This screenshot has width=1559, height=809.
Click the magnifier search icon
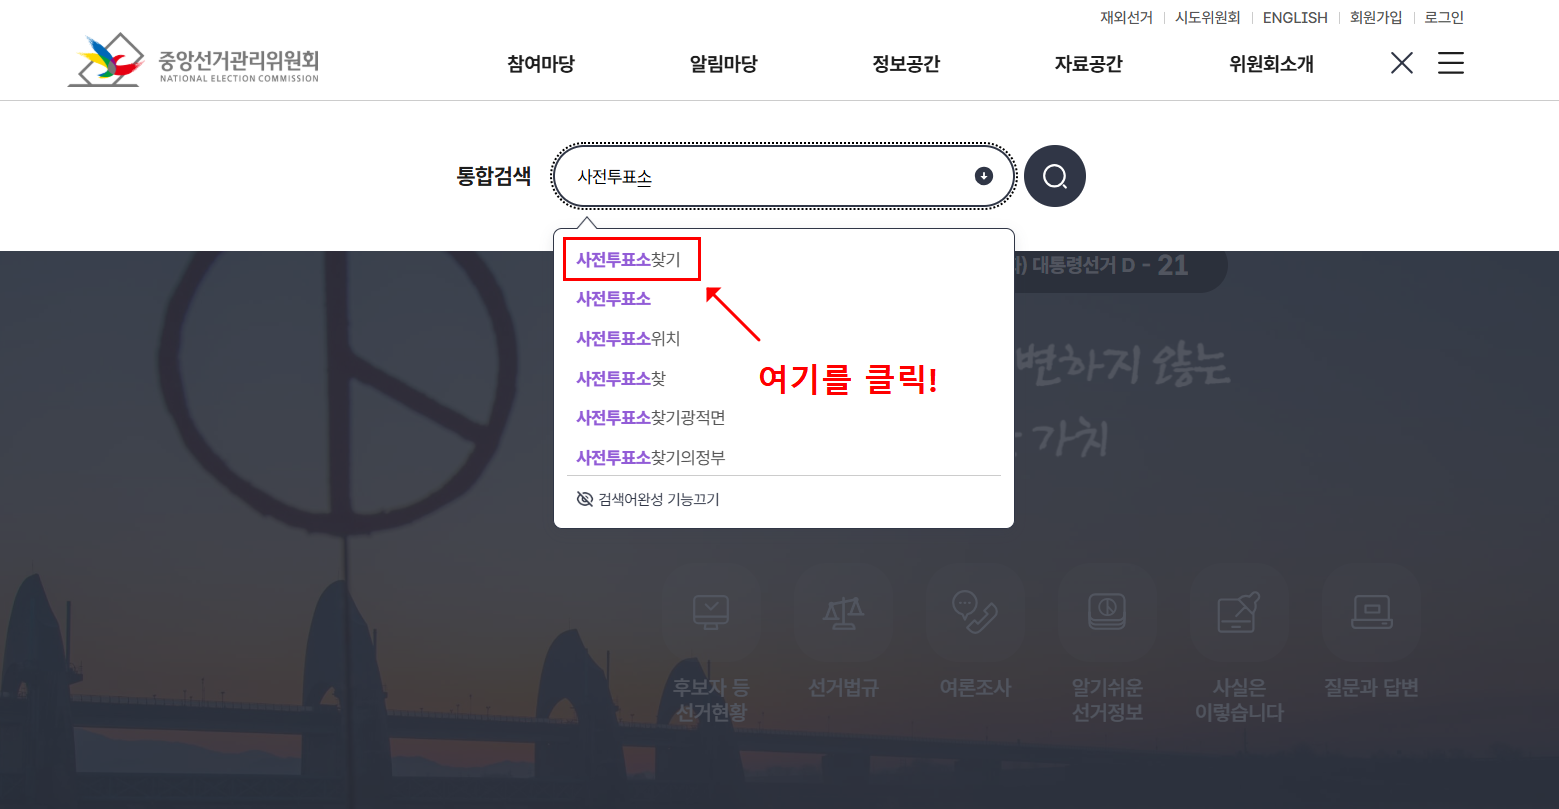[x=1054, y=176]
